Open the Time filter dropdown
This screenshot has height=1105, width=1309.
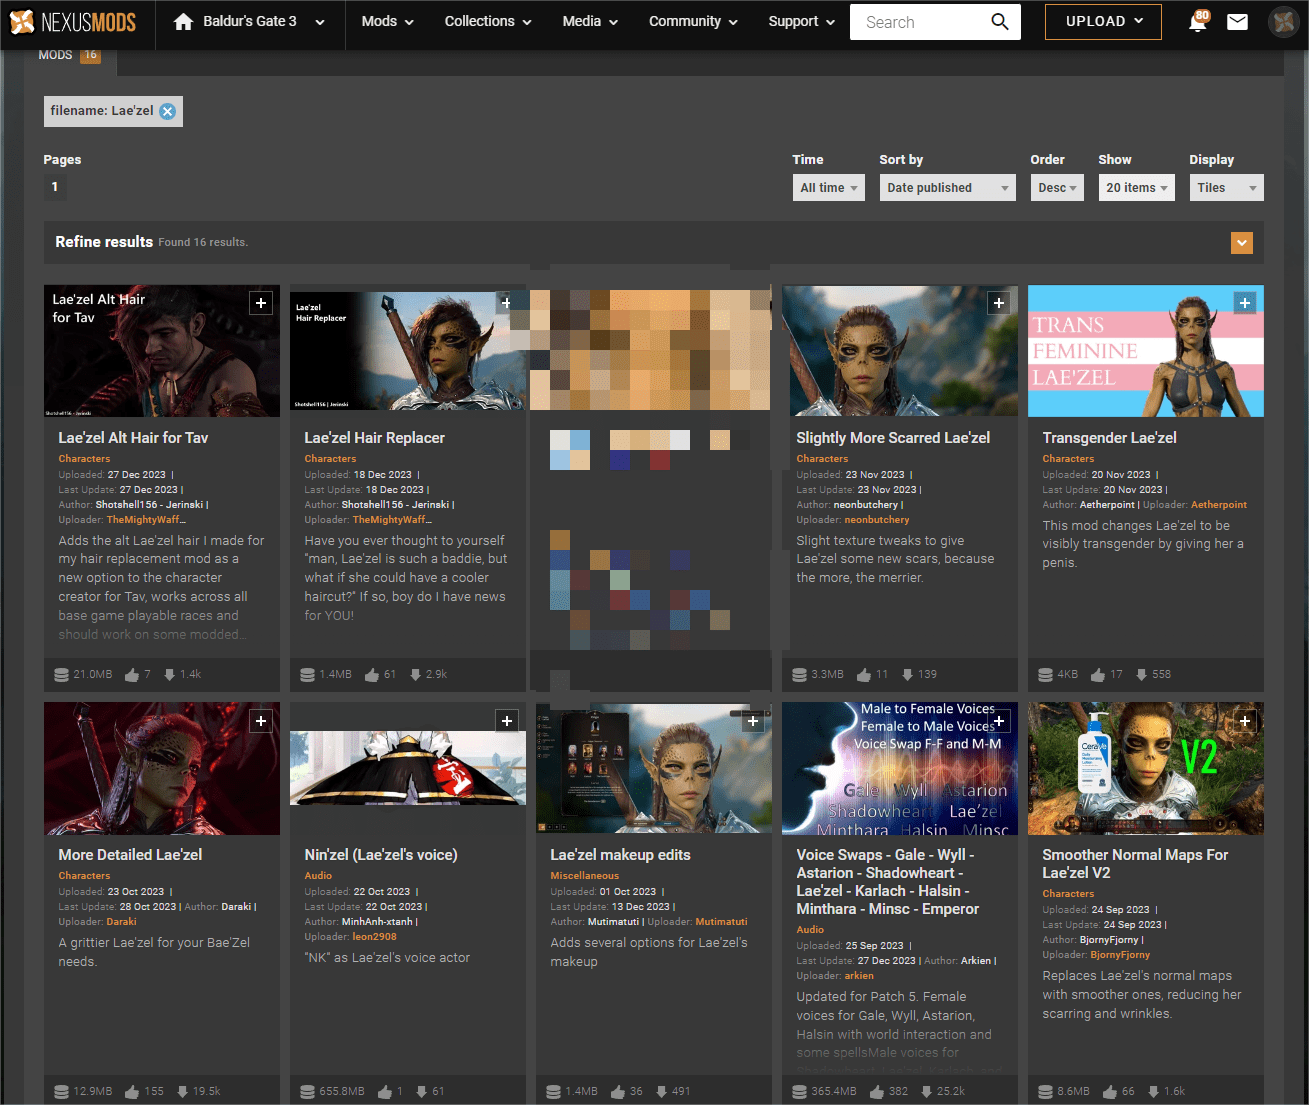pyautogui.click(x=828, y=188)
